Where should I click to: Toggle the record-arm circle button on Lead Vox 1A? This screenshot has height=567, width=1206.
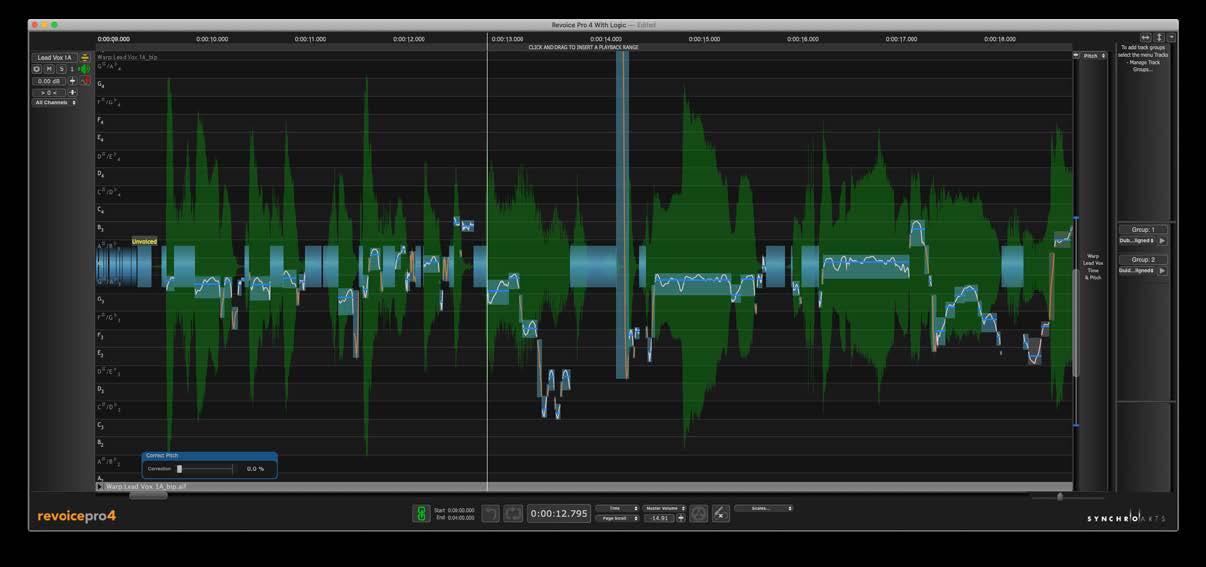click(37, 69)
